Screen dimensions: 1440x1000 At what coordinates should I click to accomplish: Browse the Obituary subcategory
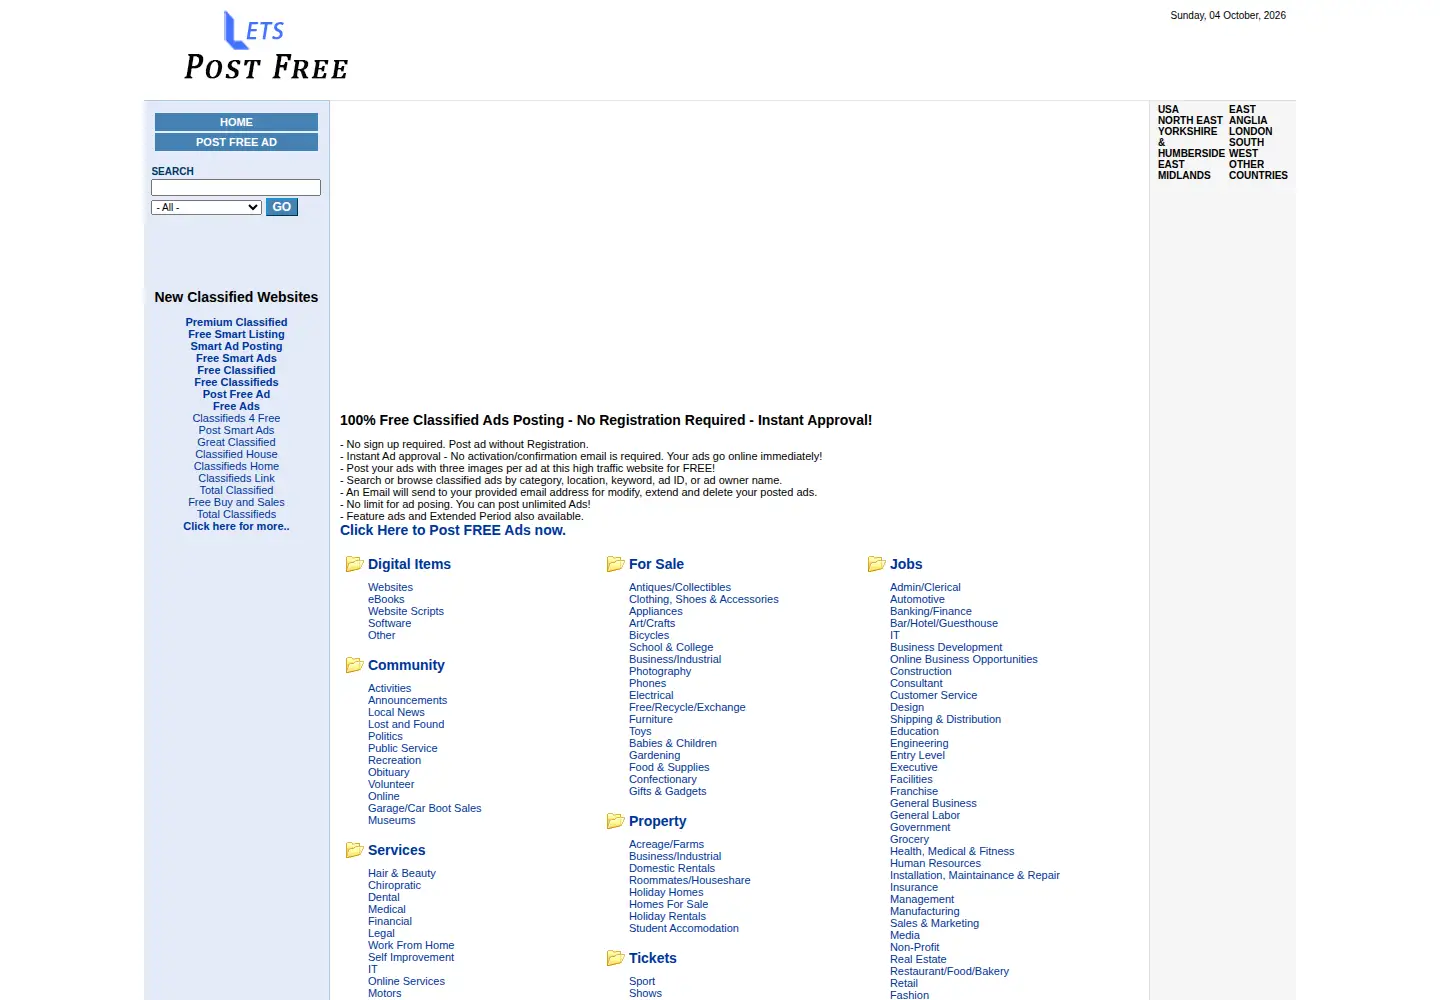[x=388, y=772]
